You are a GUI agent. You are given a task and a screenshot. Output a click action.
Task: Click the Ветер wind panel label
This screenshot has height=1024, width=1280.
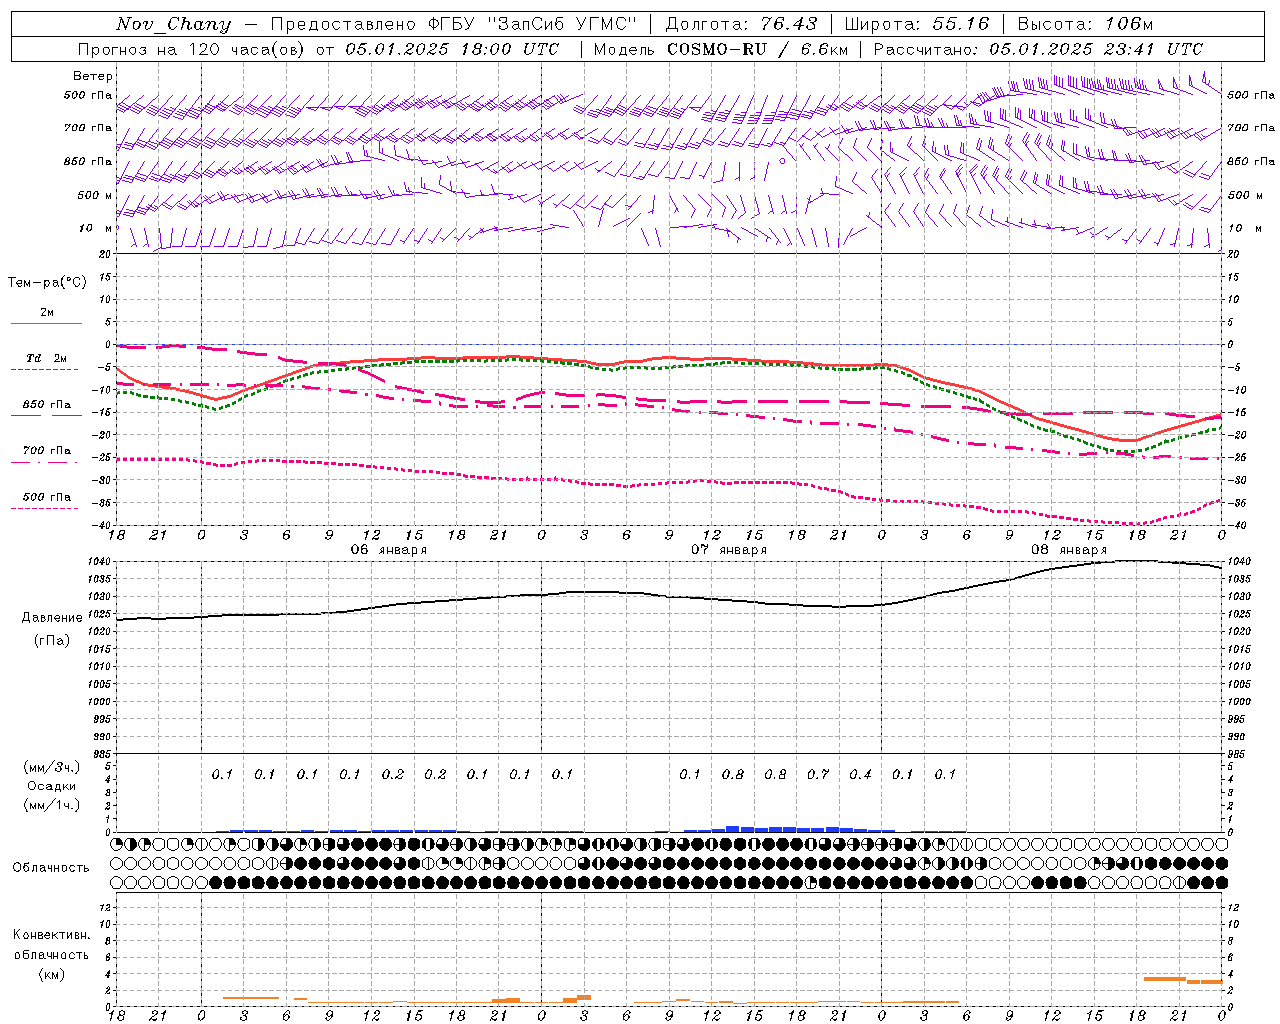click(93, 76)
